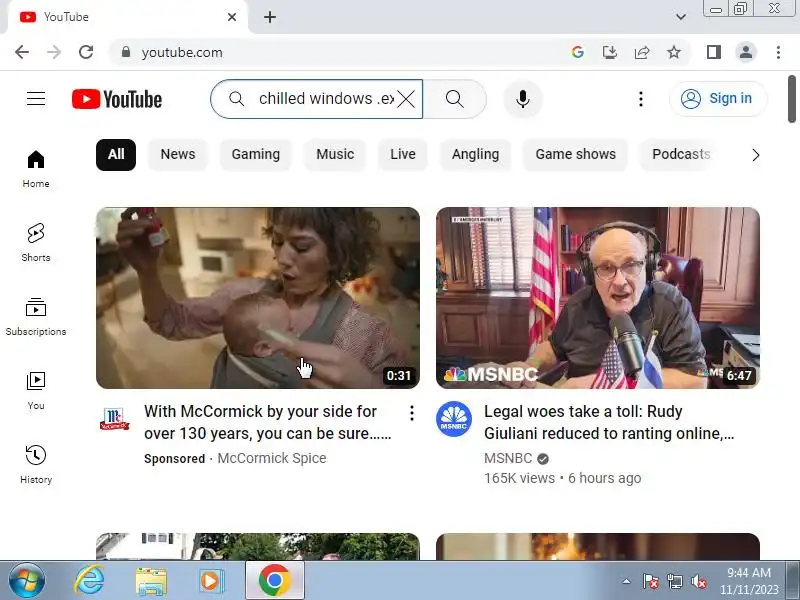This screenshot has width=800, height=600.
Task: Go back with browser back arrow
Action: click(22, 52)
